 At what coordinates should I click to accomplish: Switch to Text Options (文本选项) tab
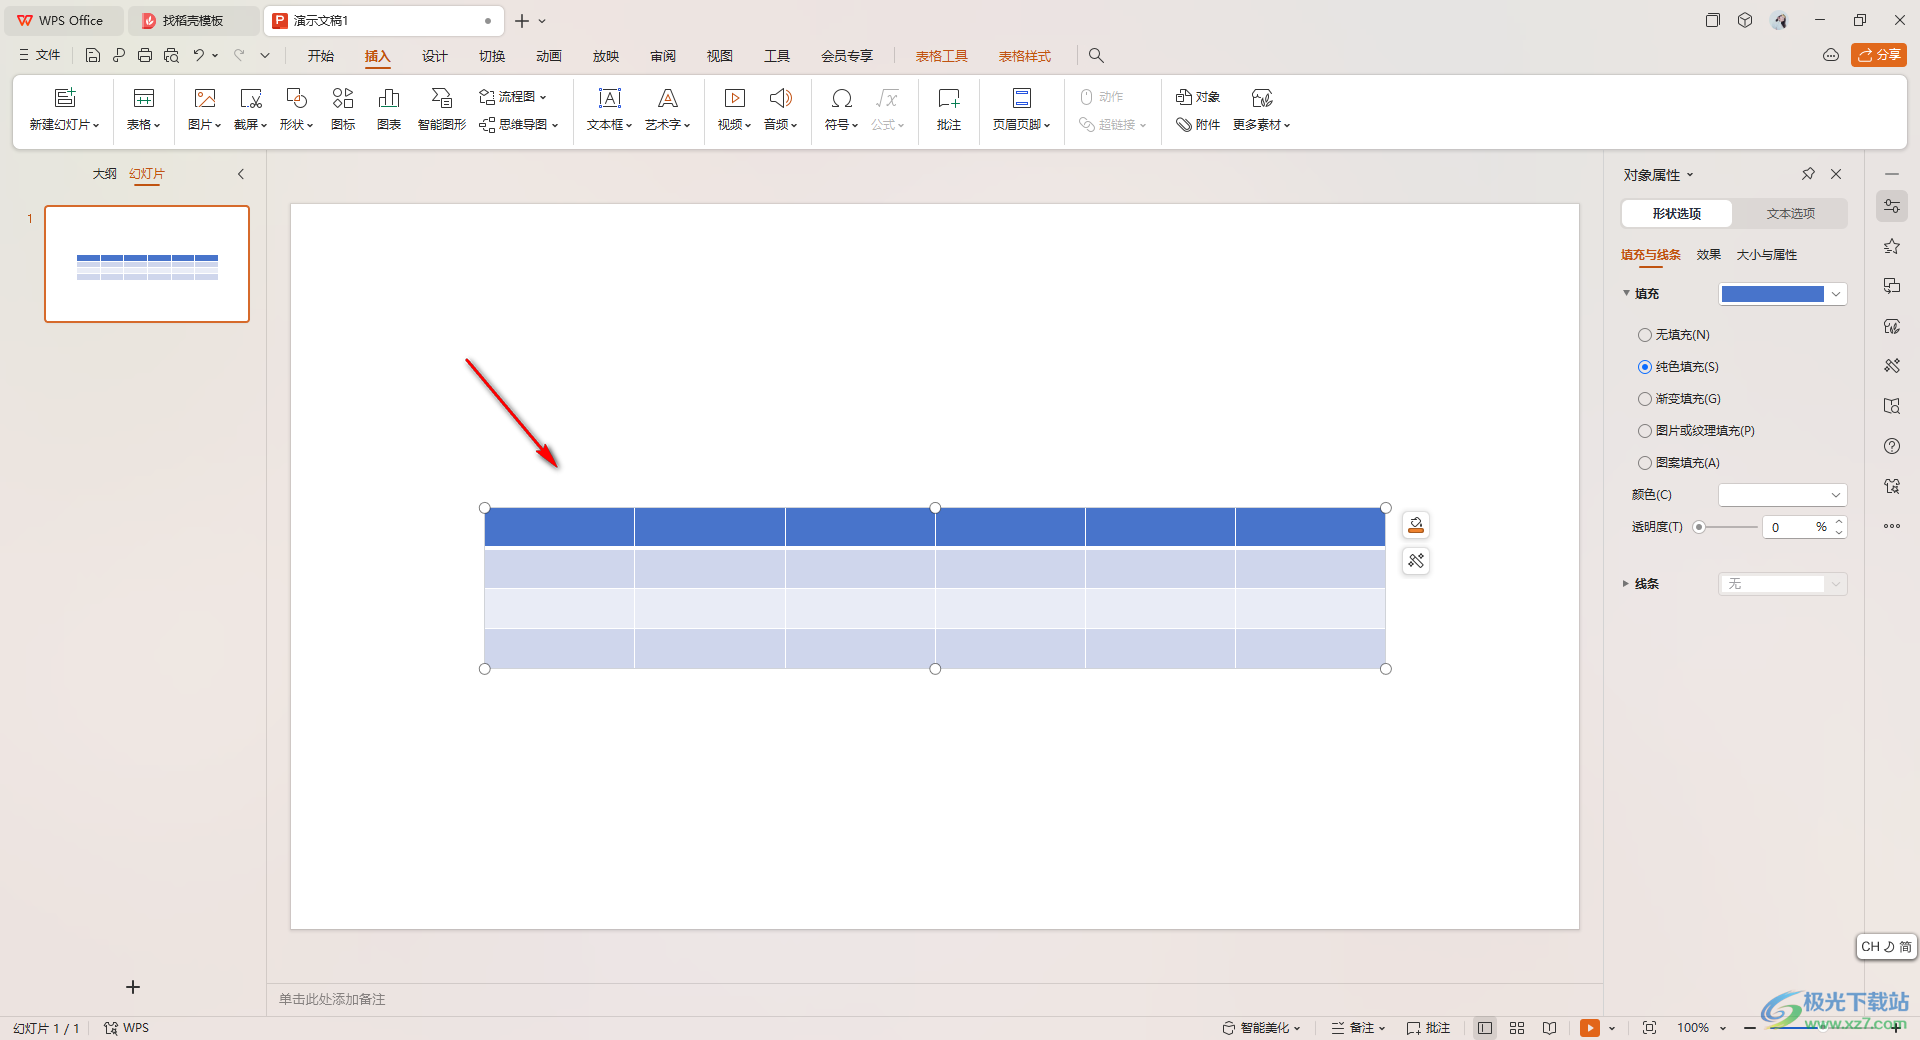1790,214
